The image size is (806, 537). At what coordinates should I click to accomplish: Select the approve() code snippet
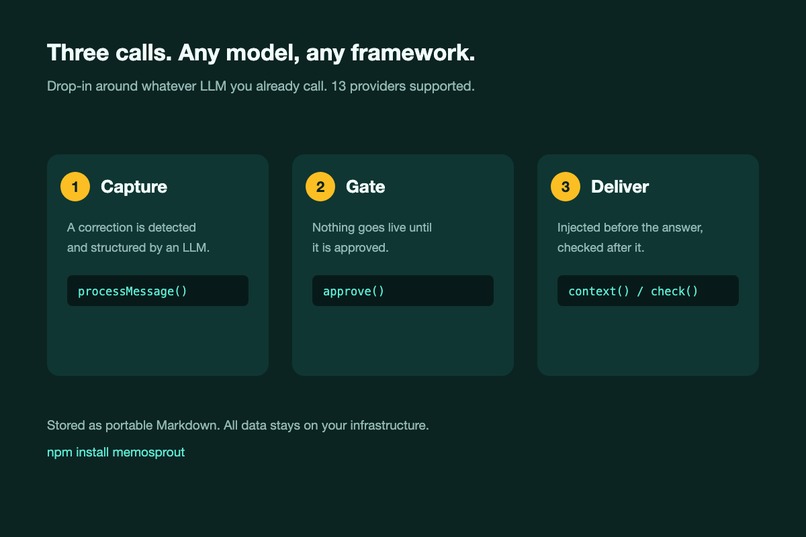[x=403, y=291]
